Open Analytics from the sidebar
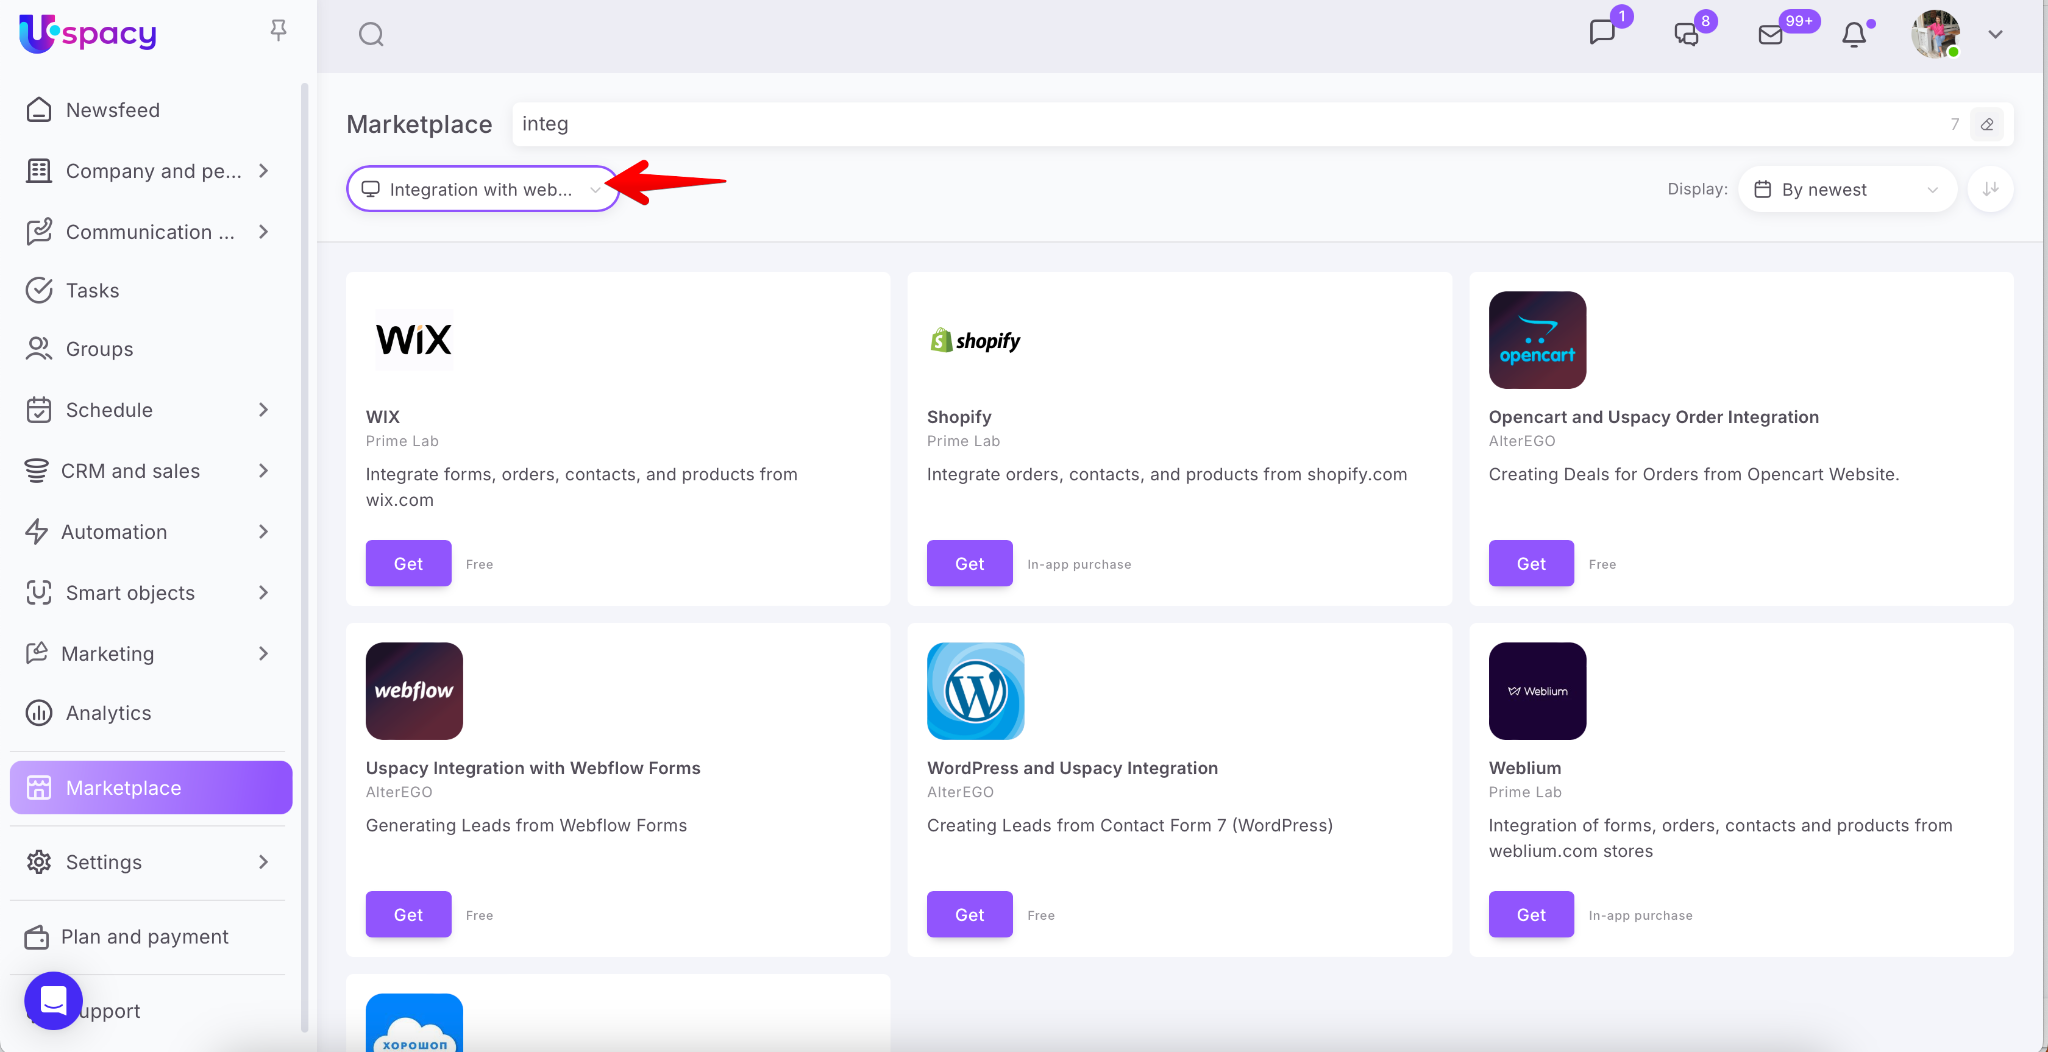The image size is (2048, 1052). (x=108, y=713)
